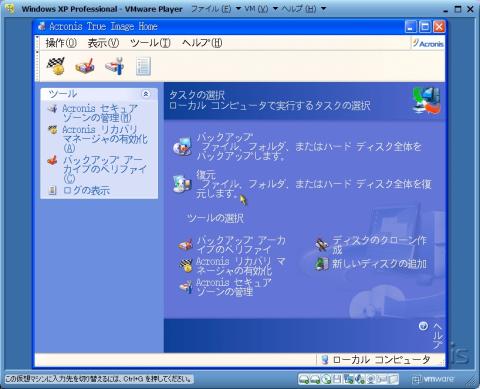Click the Ctrl+G input hint message

point(99,379)
